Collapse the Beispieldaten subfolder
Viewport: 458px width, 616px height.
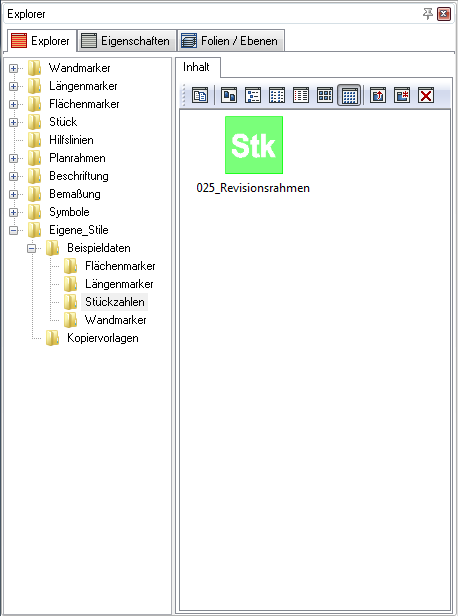[31, 248]
